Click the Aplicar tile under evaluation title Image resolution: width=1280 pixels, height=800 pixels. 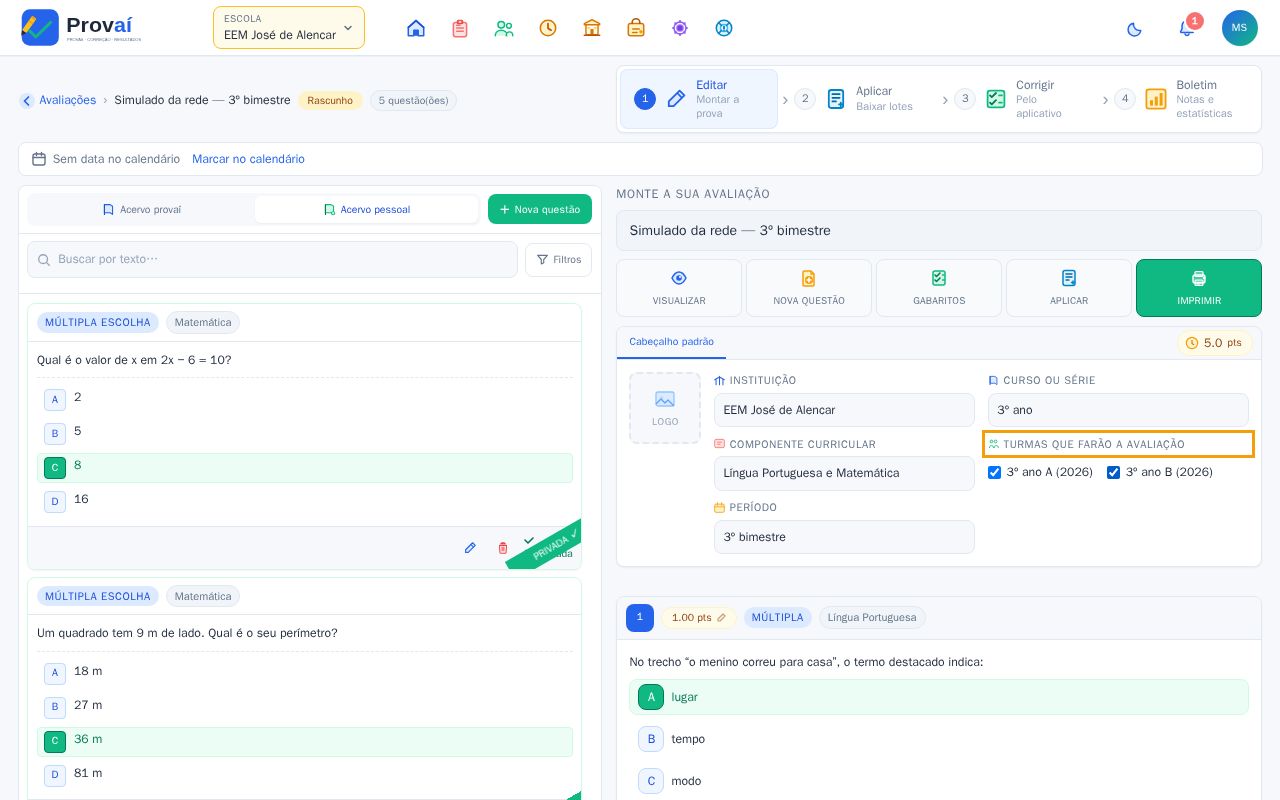(1069, 288)
